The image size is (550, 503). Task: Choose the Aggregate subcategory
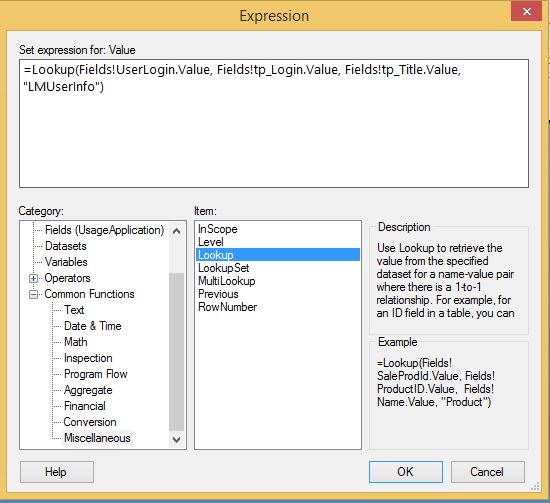[x=88, y=390]
